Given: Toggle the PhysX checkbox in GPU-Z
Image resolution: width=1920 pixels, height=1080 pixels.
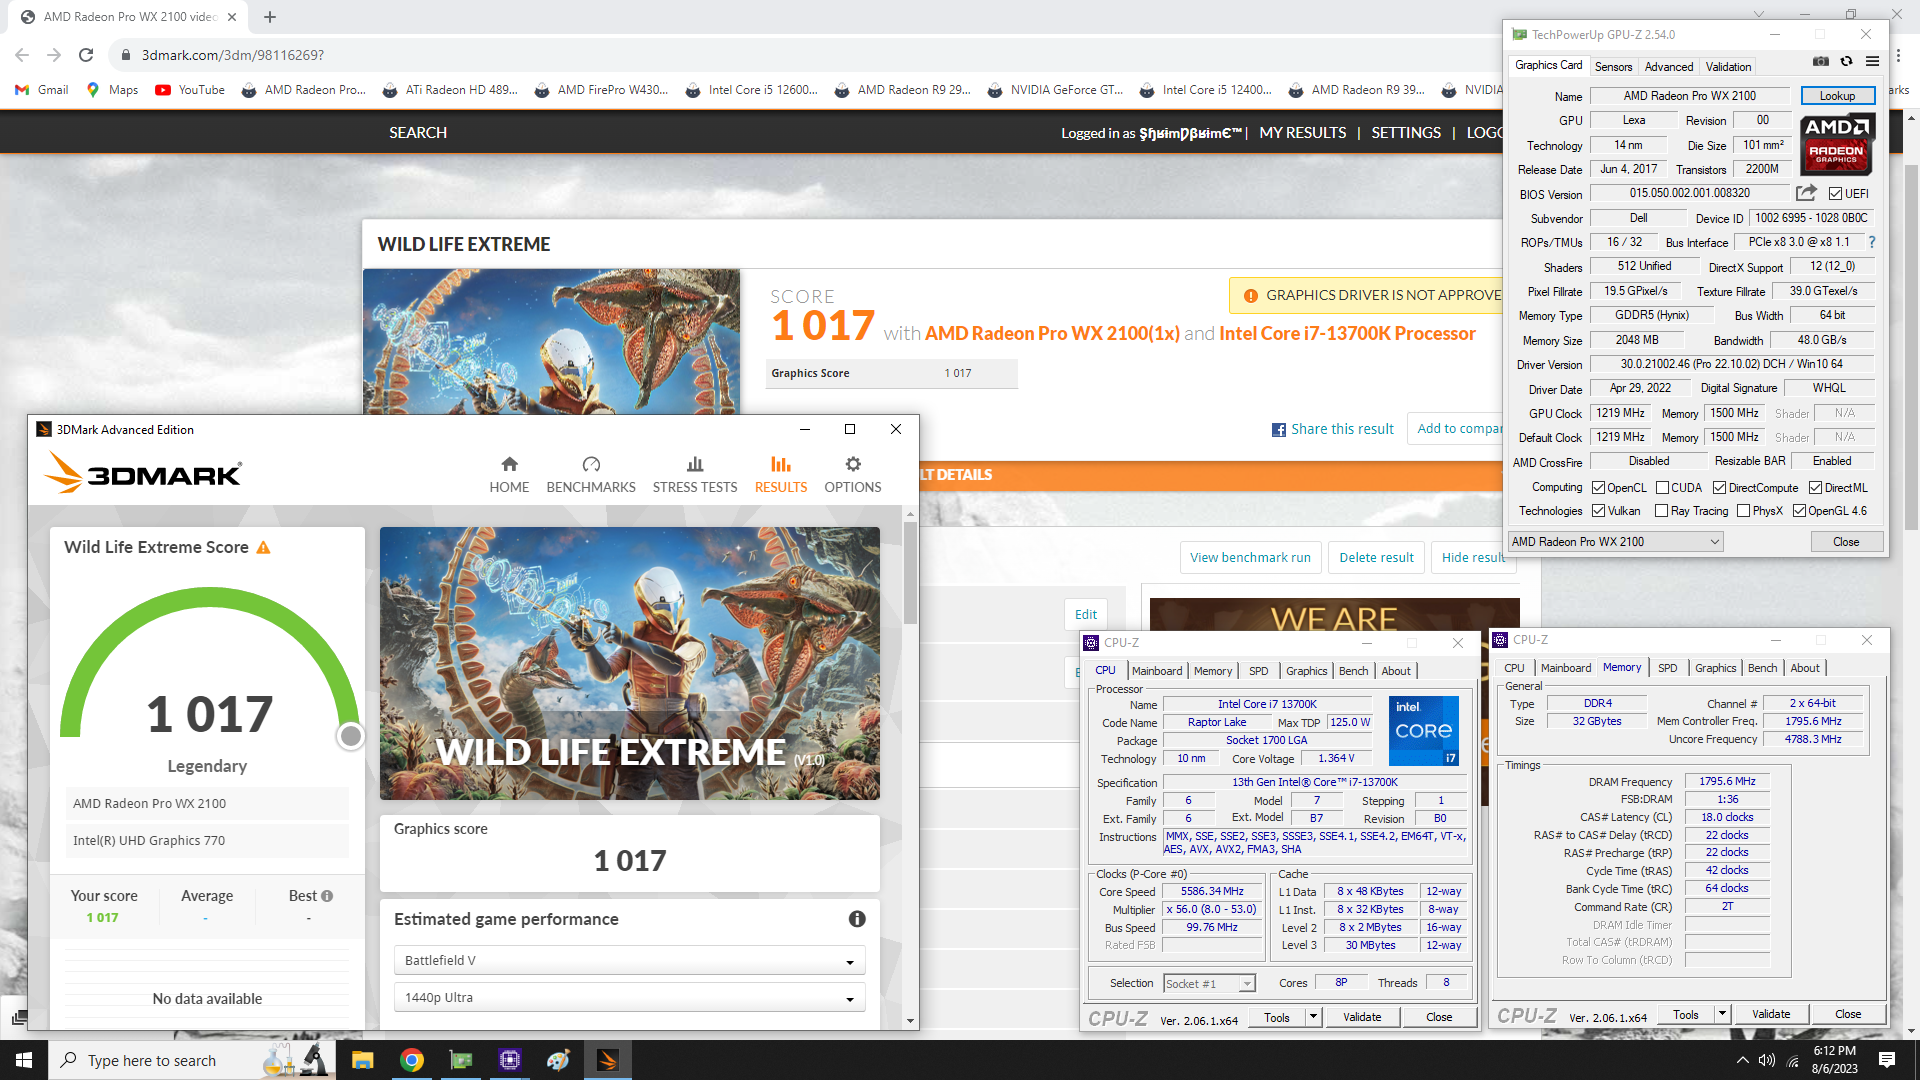Looking at the screenshot, I should pos(1743,511).
